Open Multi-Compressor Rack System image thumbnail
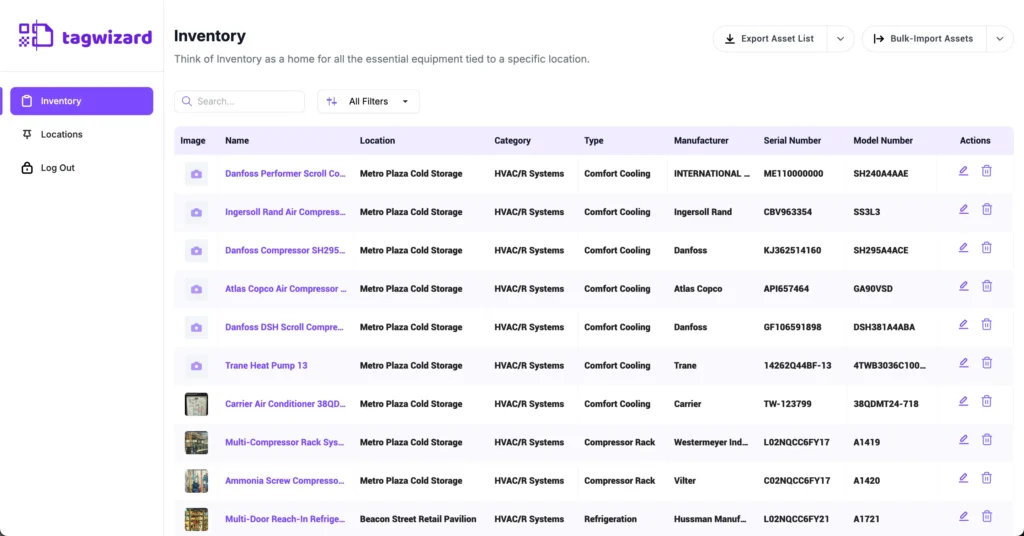This screenshot has width=1024, height=536. [x=196, y=443]
